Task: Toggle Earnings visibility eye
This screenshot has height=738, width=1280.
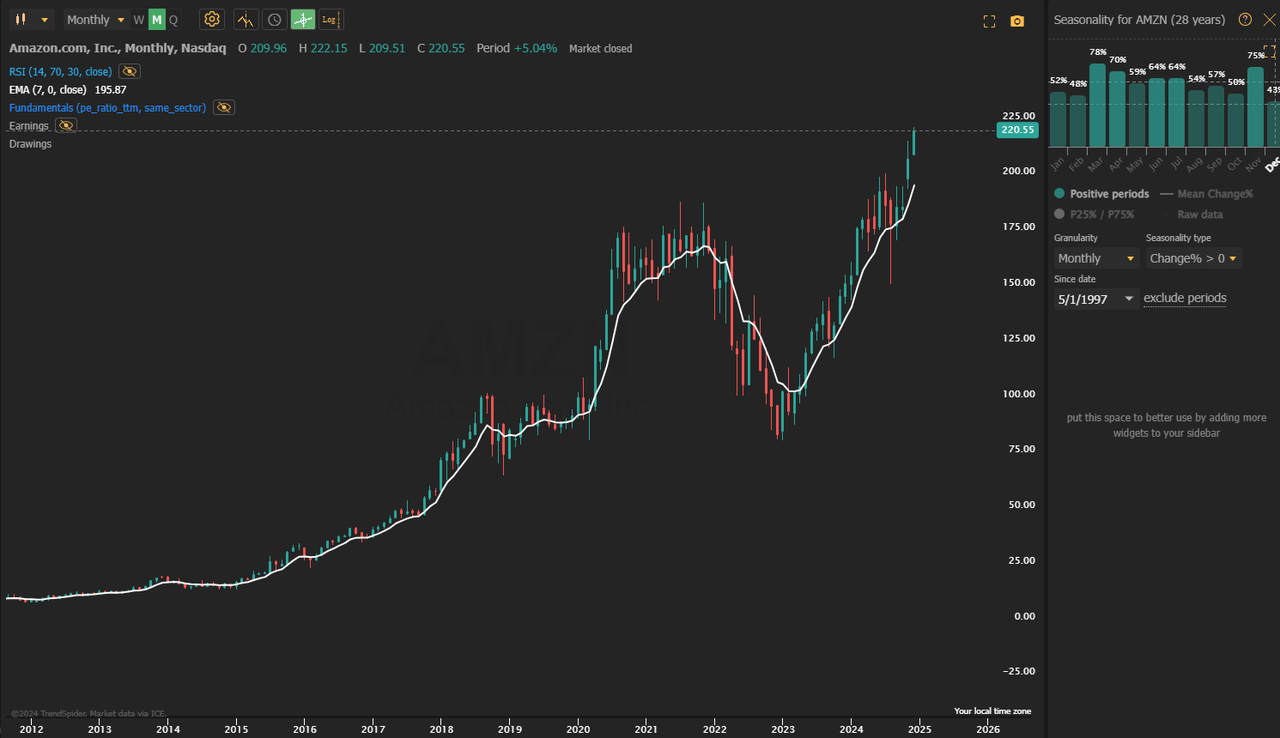Action: click(66, 125)
